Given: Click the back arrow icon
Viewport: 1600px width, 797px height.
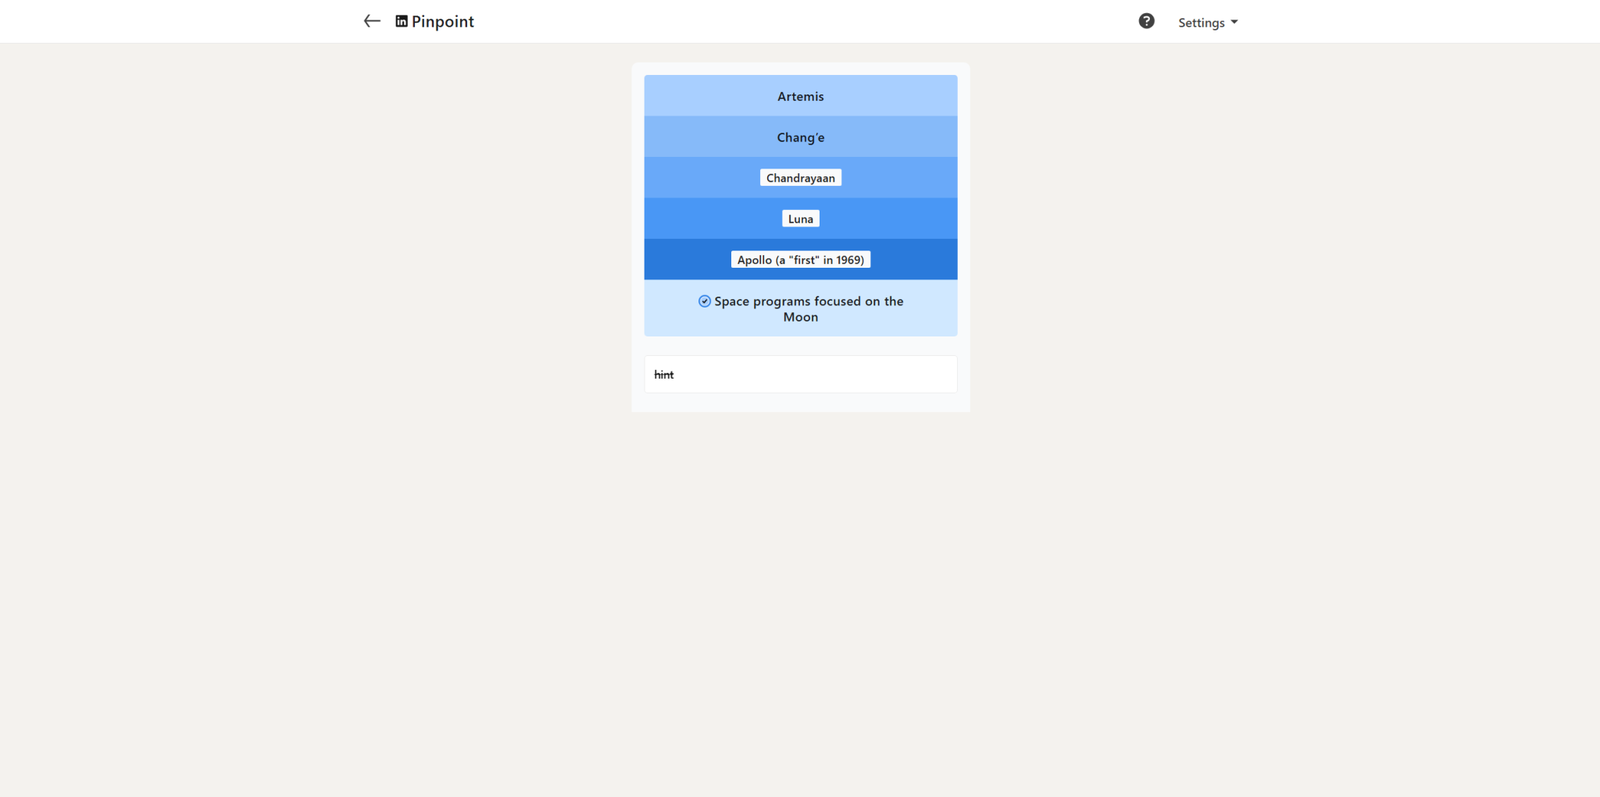Looking at the screenshot, I should [372, 21].
